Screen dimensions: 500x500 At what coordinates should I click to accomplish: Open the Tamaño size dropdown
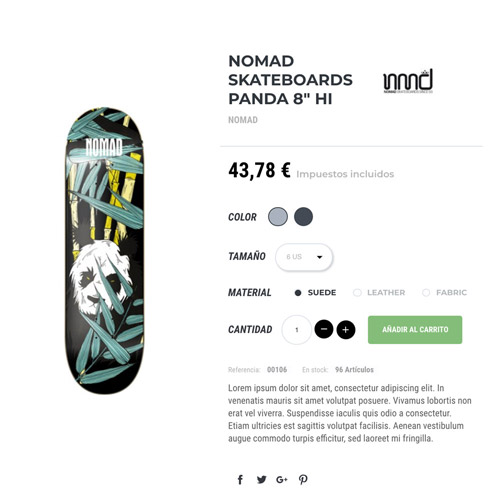pyautogui.click(x=304, y=257)
